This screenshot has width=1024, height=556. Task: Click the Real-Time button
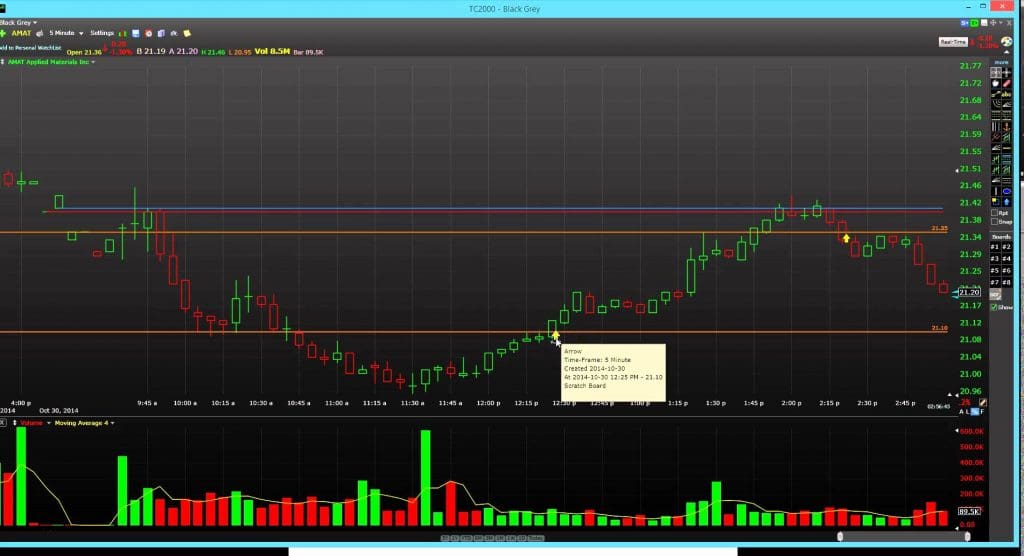pyautogui.click(x=953, y=42)
